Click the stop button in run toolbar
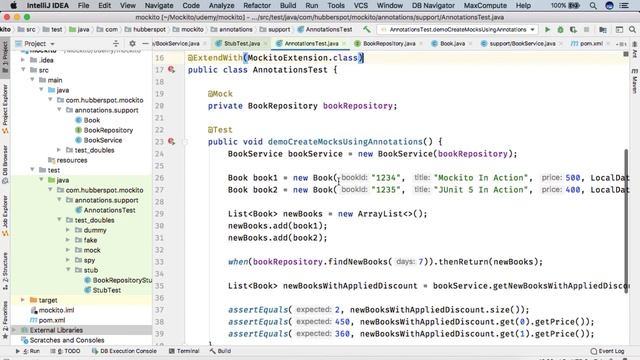This screenshot has height=360, width=640. click(587, 29)
